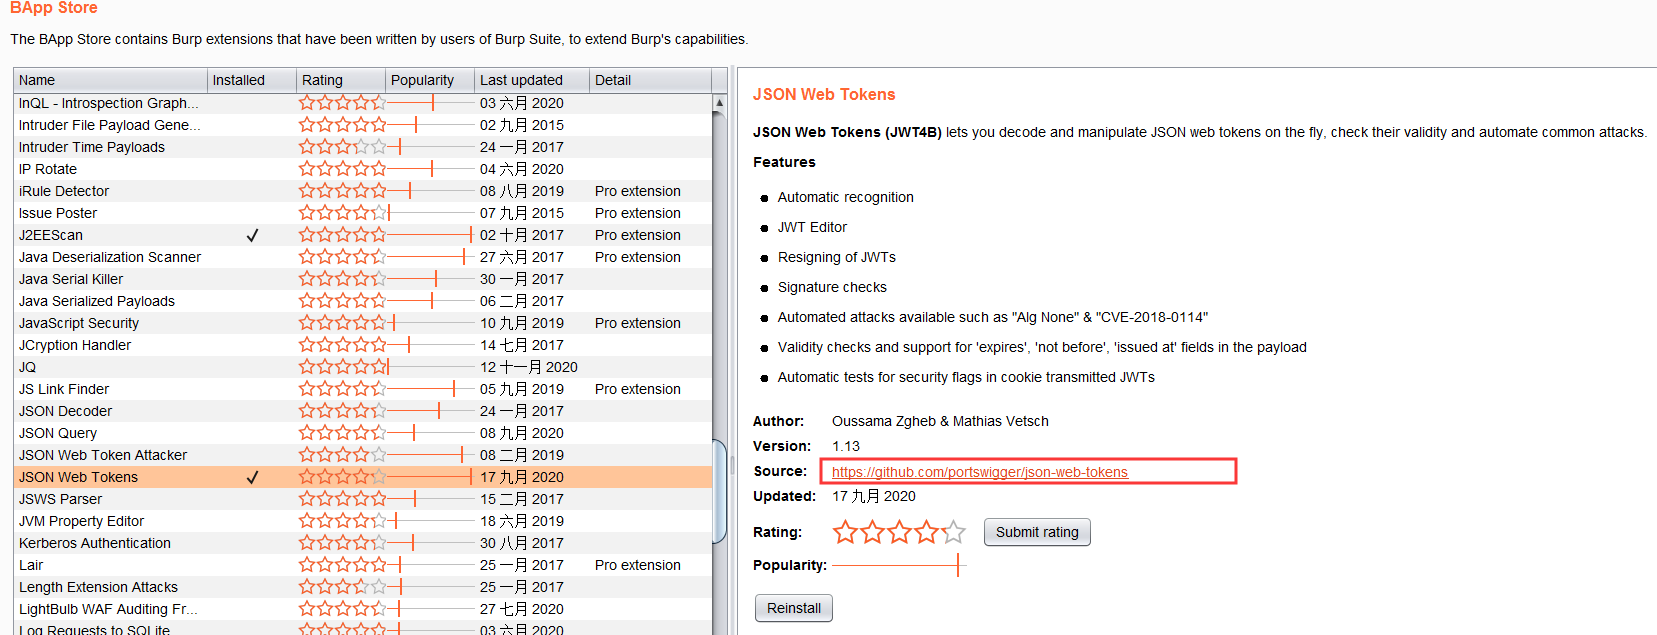Image resolution: width=1657 pixels, height=635 pixels.
Task: Select the Java Serialized Payloads row
Action: [x=363, y=301]
